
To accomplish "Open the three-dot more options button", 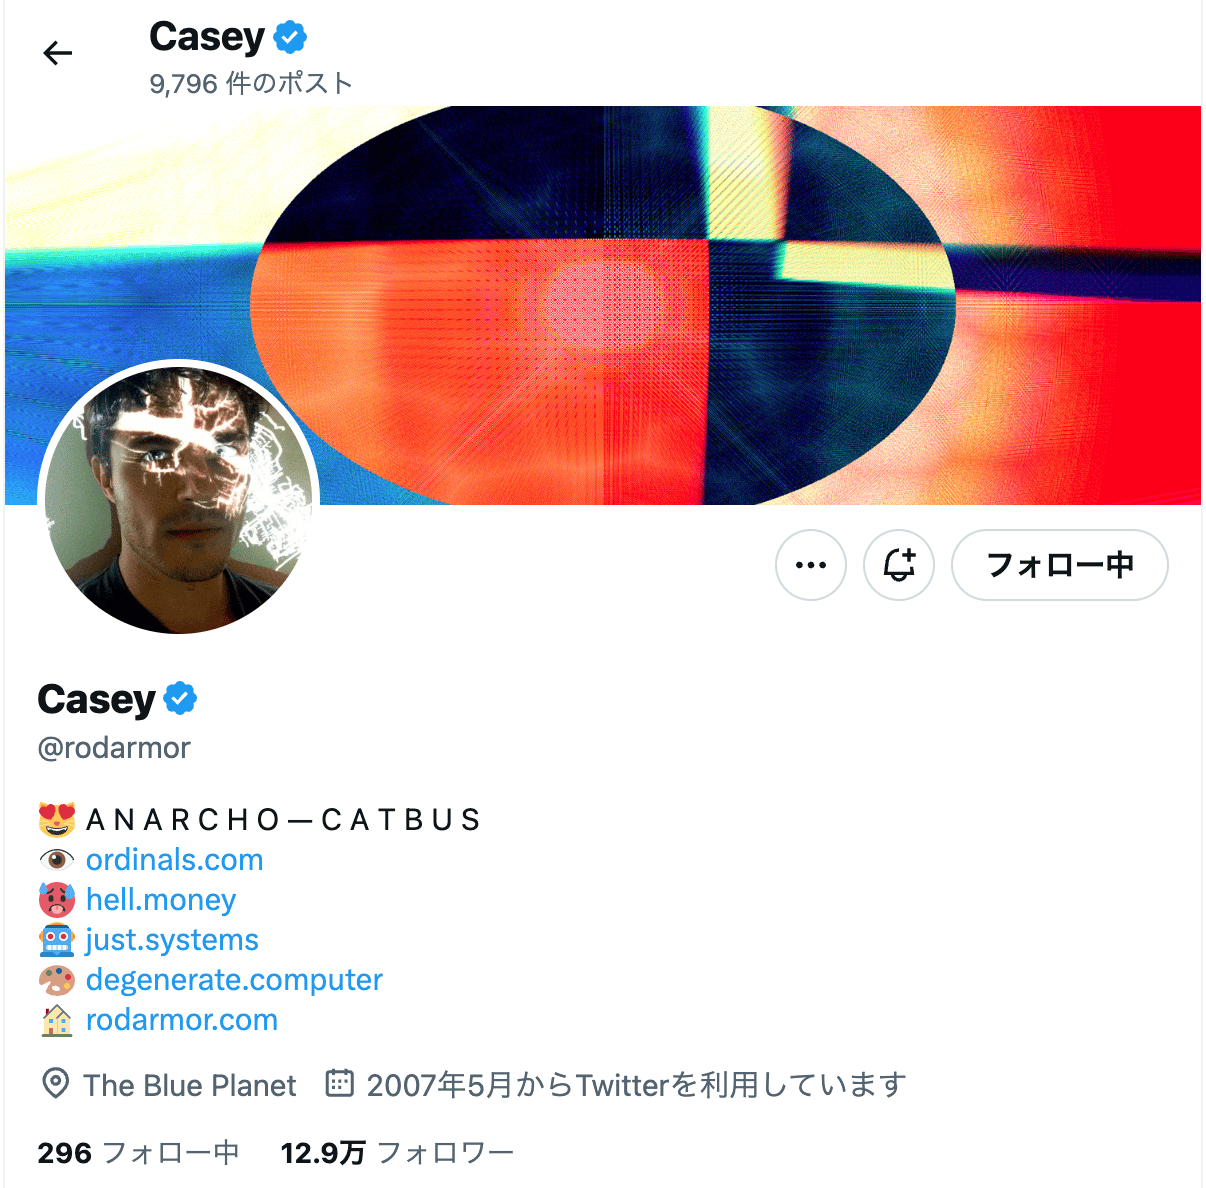I will (811, 565).
